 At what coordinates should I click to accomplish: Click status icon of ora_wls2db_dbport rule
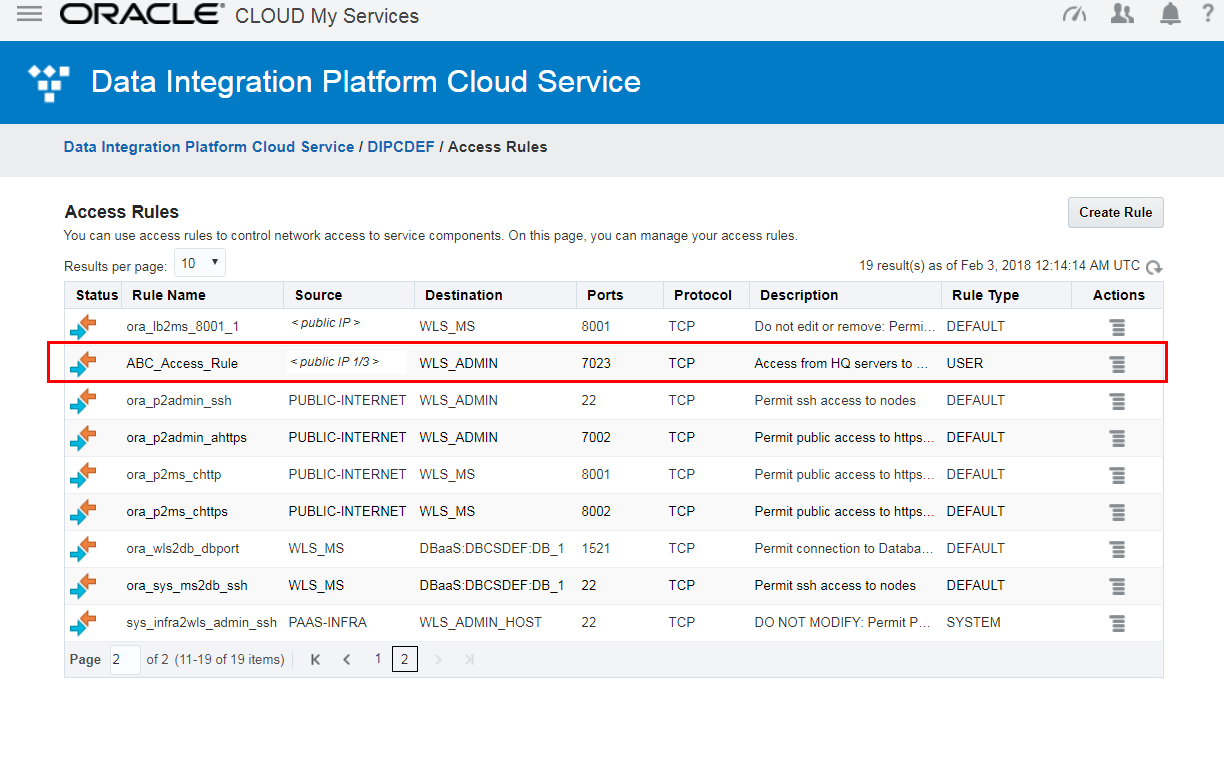[84, 549]
